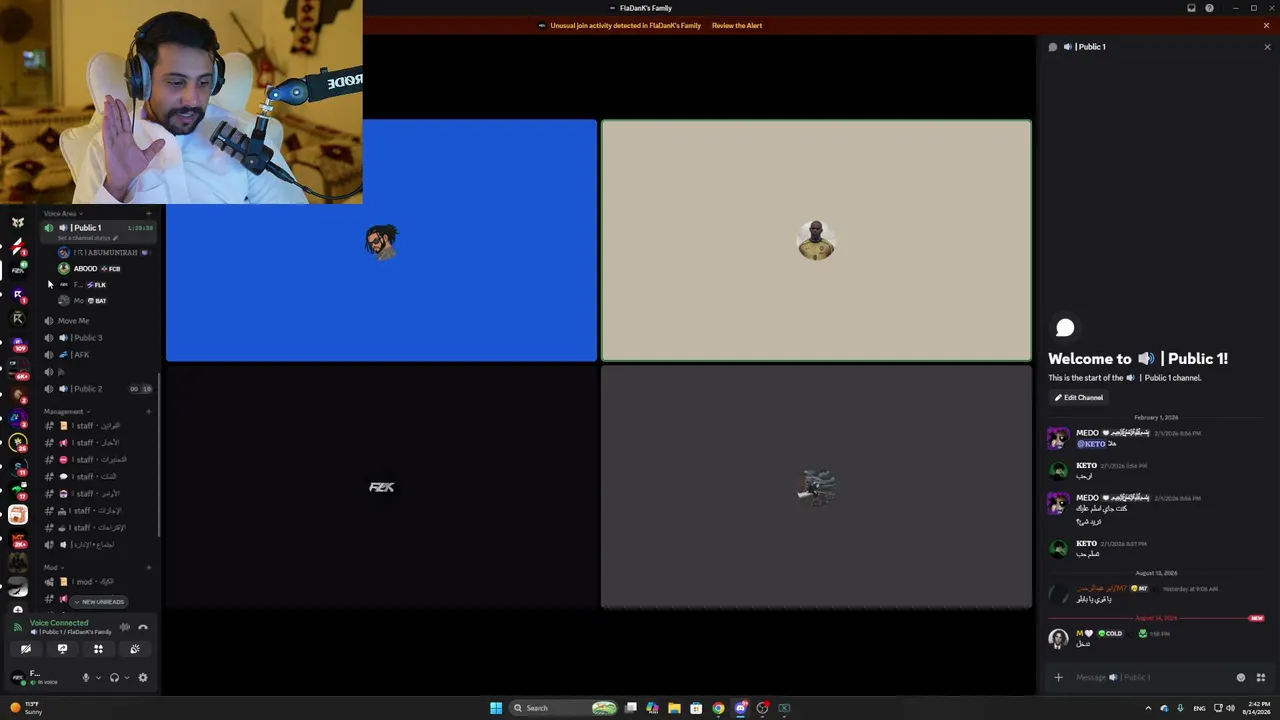Open the server with 6K+ badge
1280x720 pixels.
coord(18,370)
